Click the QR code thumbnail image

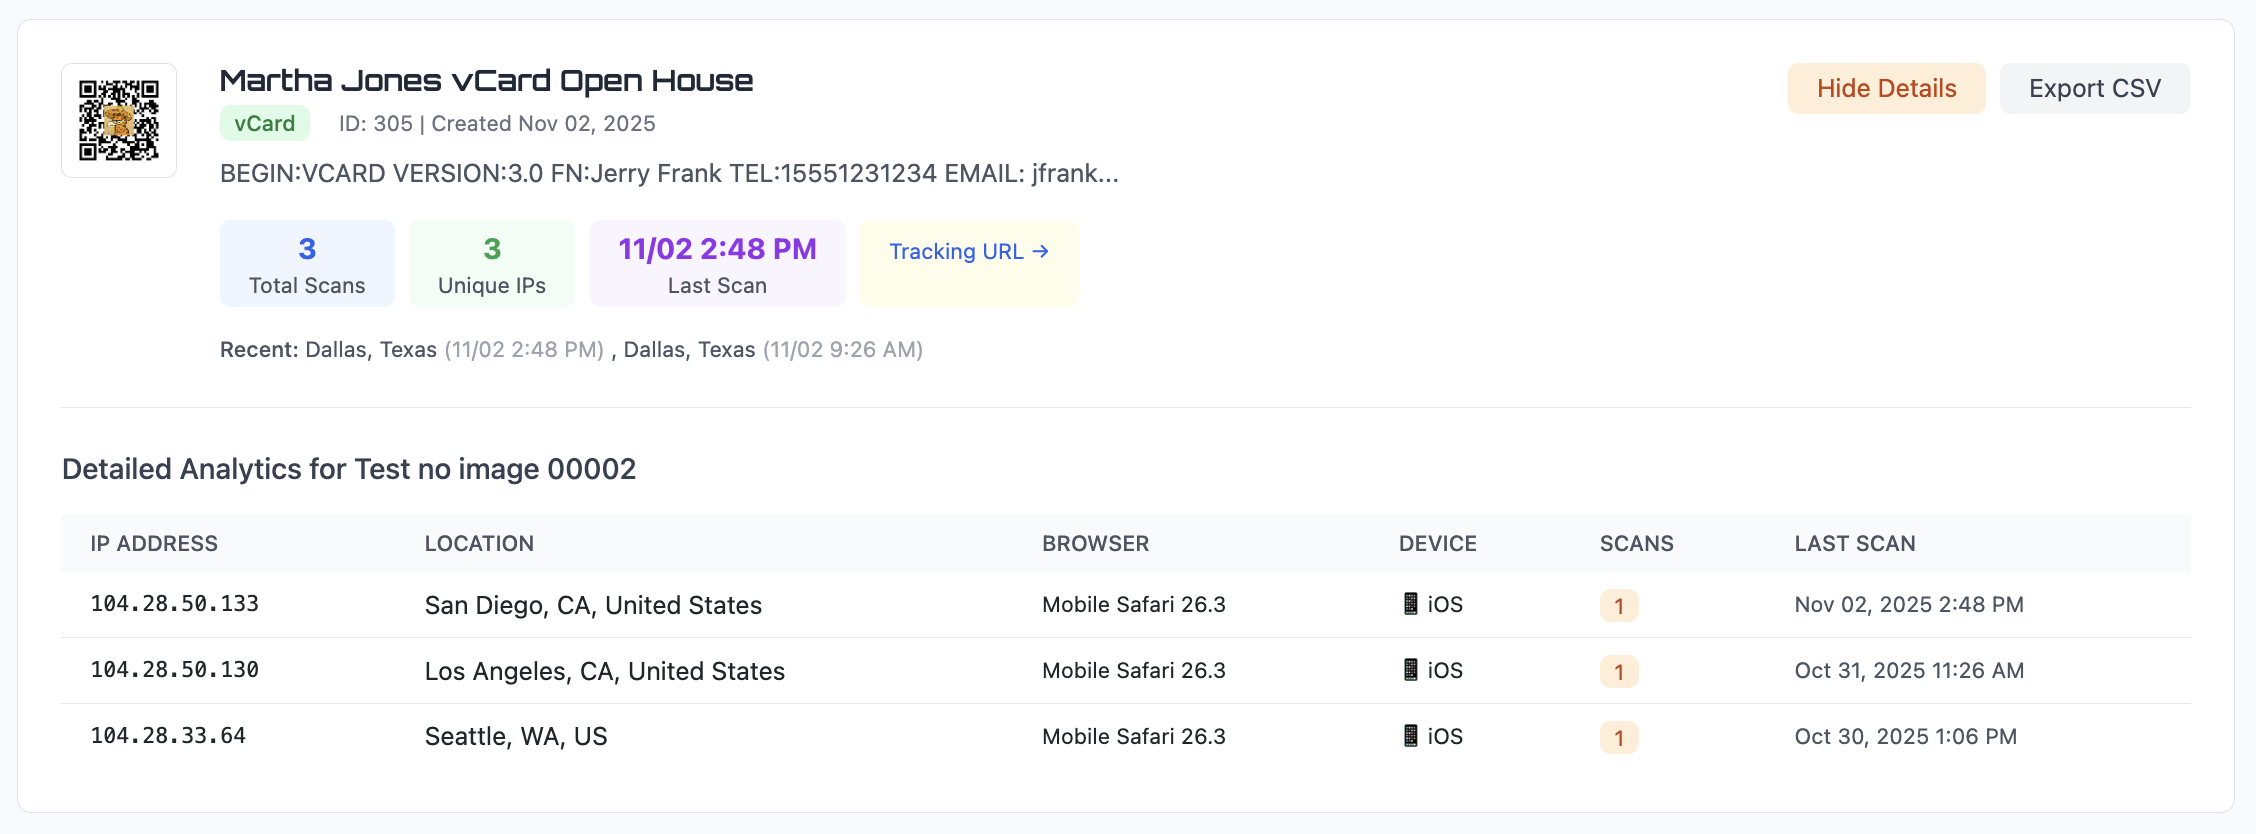pos(119,120)
